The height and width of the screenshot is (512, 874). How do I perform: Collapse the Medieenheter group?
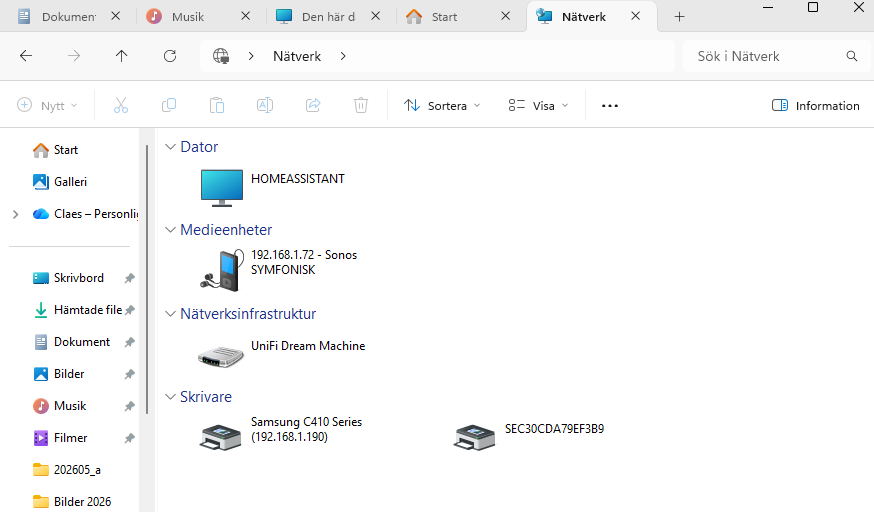tap(170, 230)
